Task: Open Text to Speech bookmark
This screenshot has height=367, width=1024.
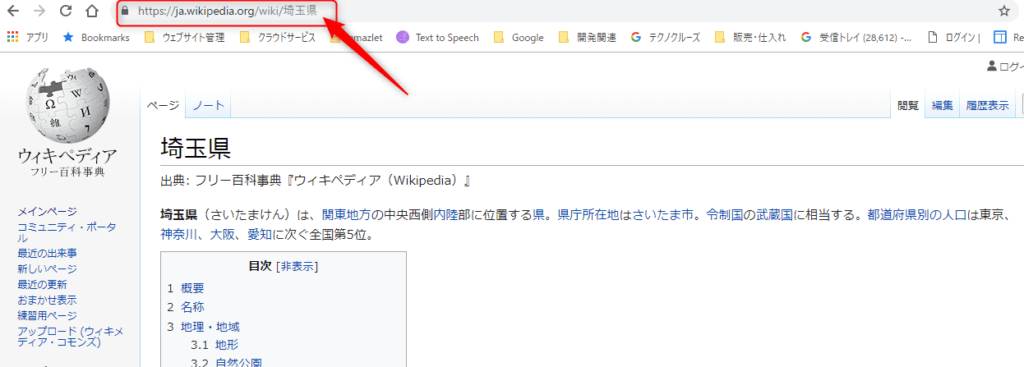Action: (x=438, y=37)
